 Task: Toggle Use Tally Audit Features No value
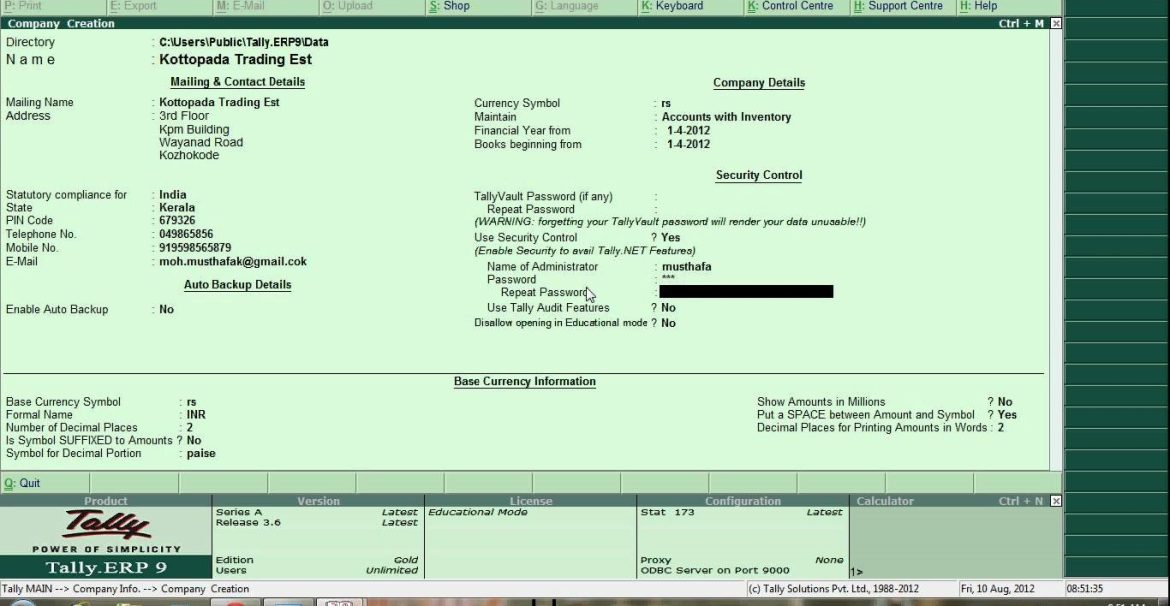[x=668, y=308]
